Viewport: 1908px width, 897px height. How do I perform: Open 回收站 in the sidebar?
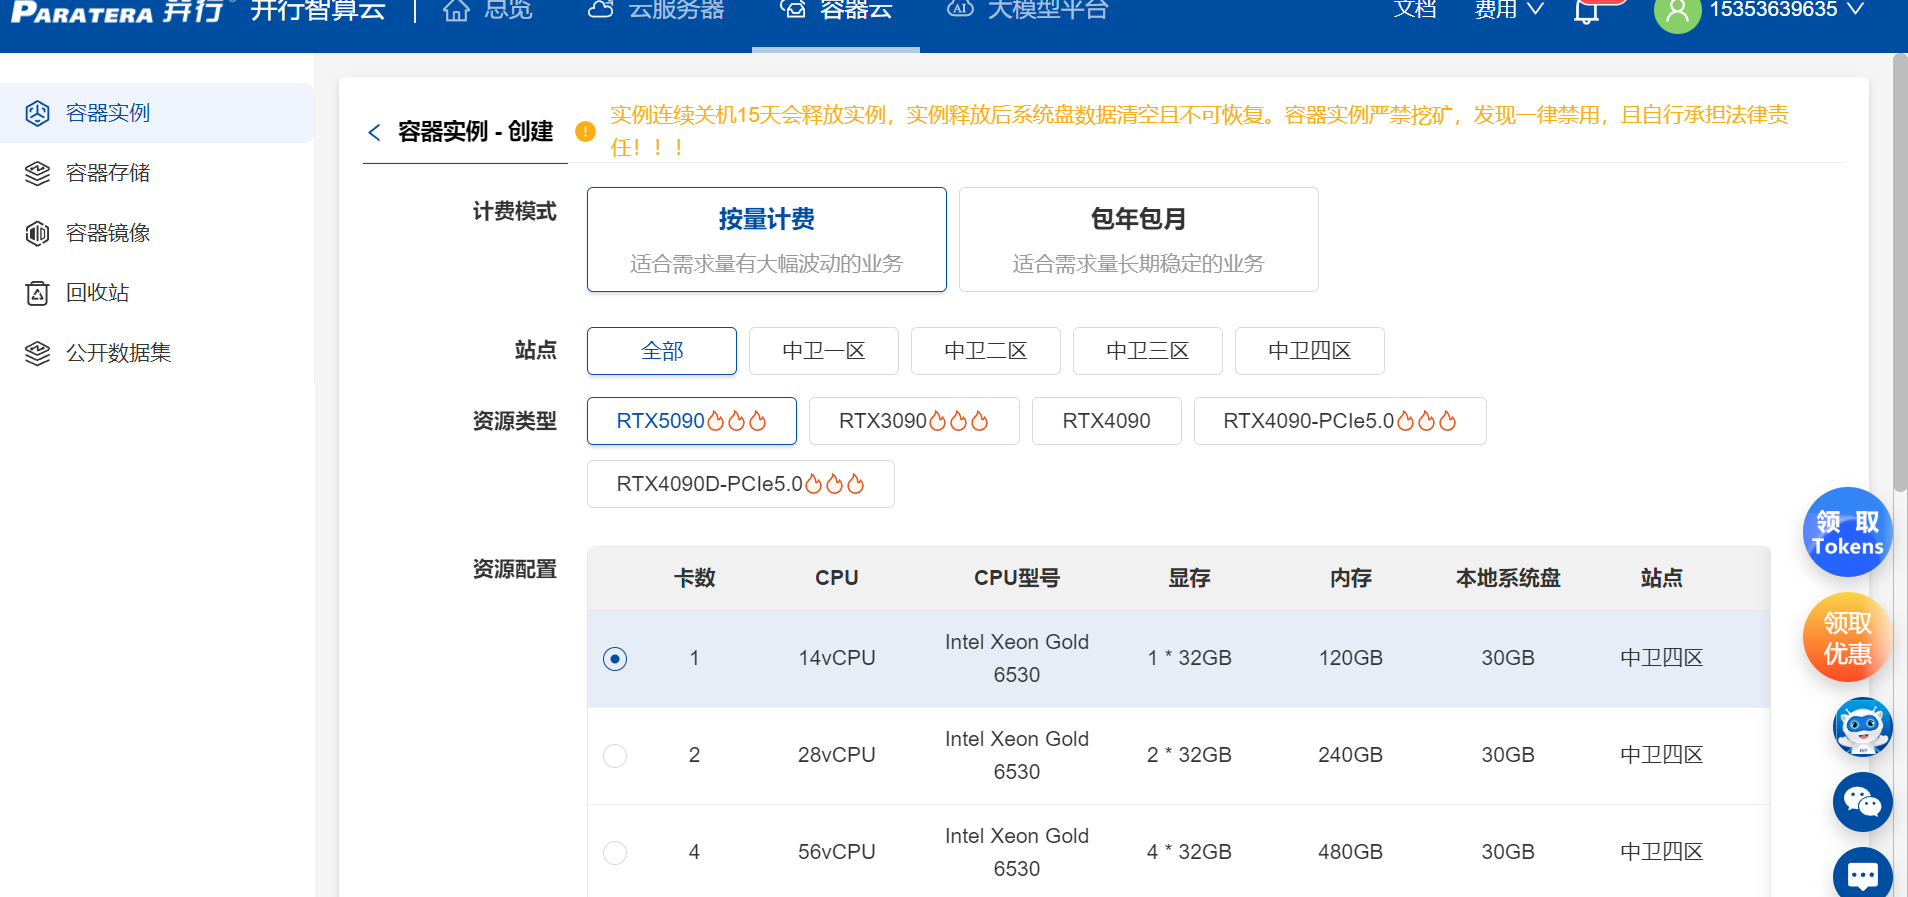point(157,293)
